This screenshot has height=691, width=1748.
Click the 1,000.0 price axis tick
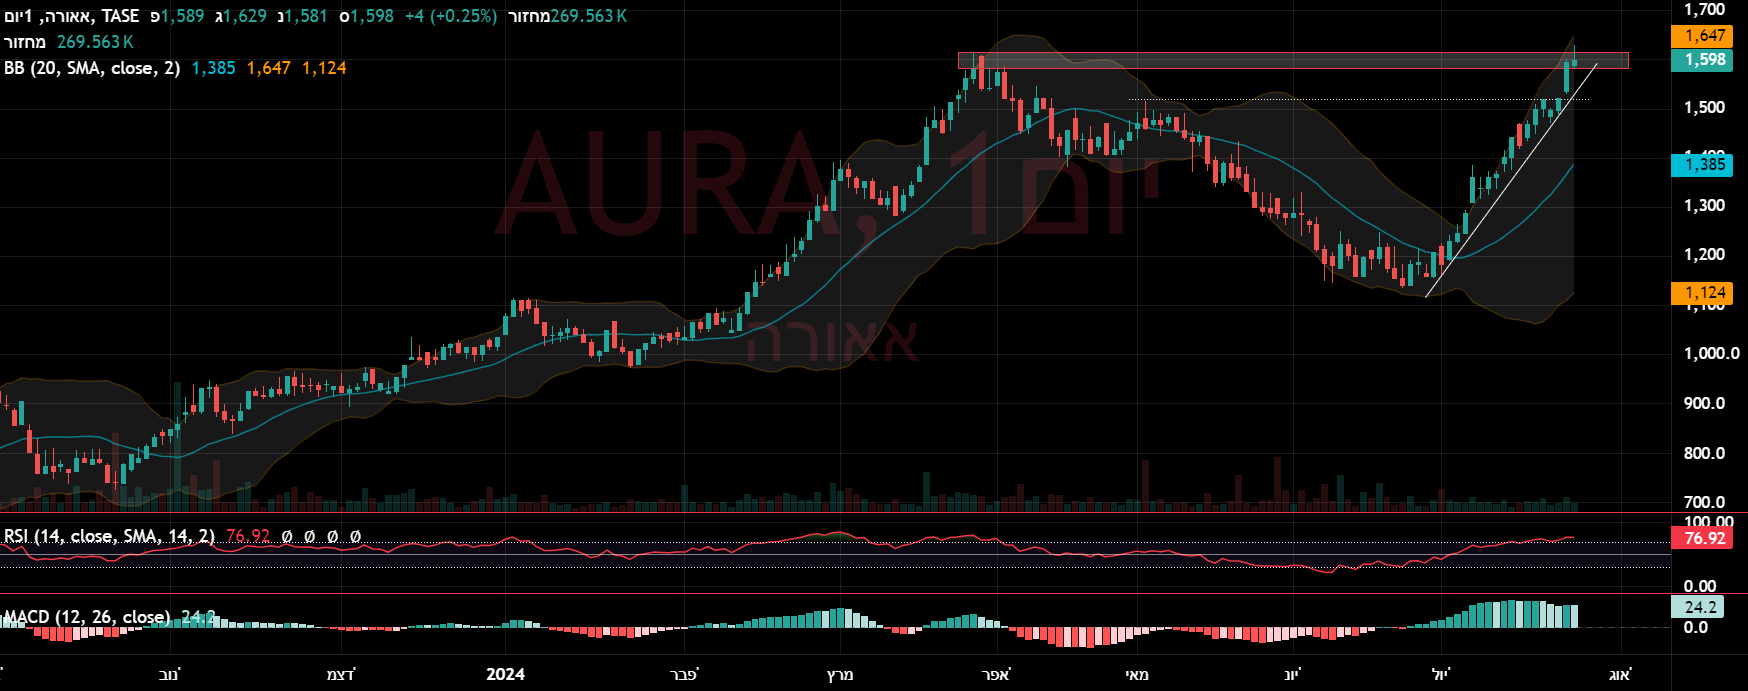(1711, 354)
